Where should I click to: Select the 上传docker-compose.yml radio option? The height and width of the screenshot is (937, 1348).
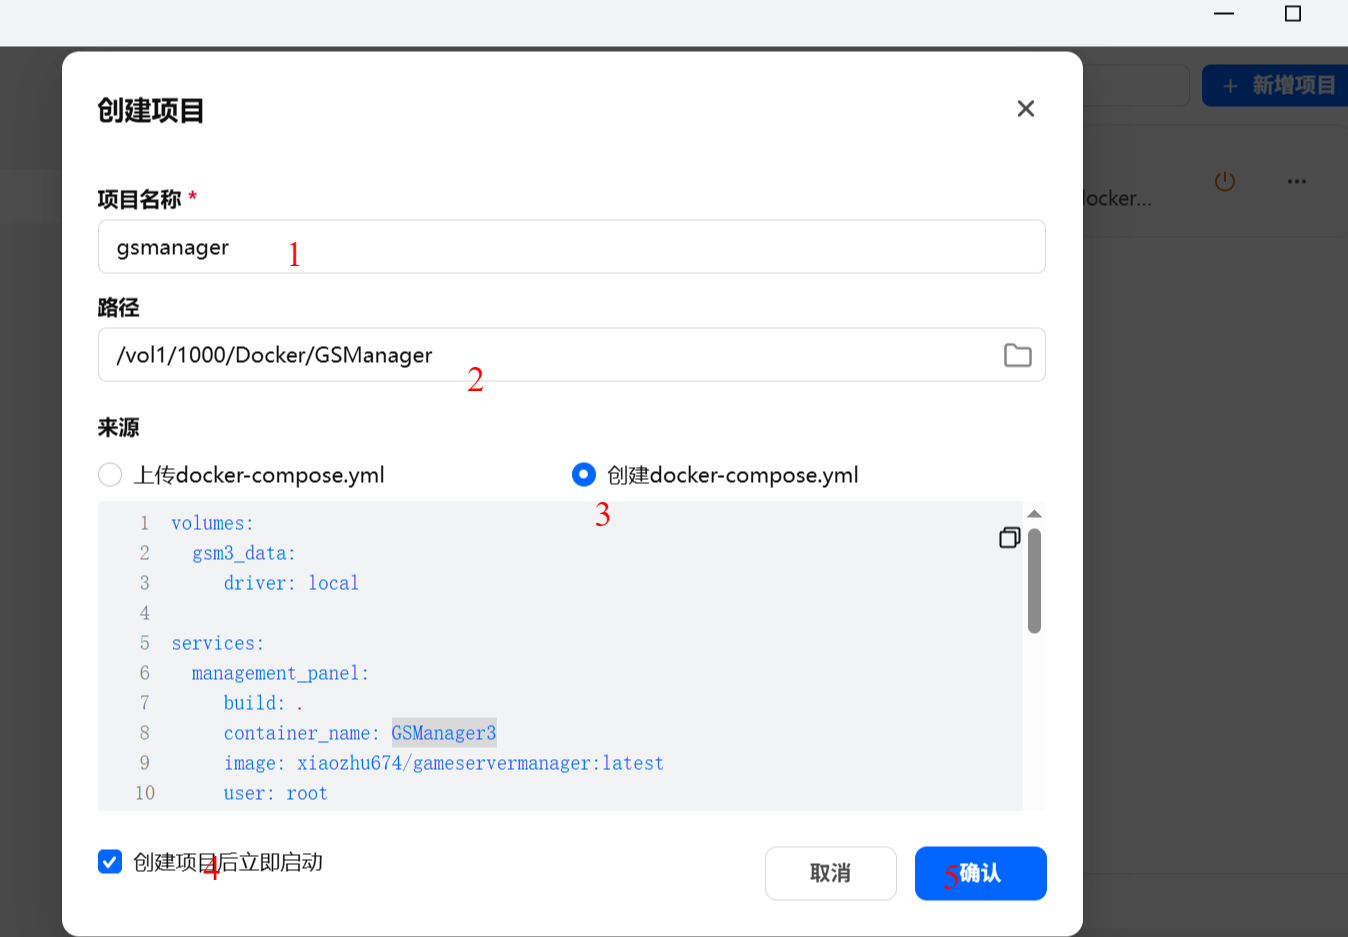(110, 475)
